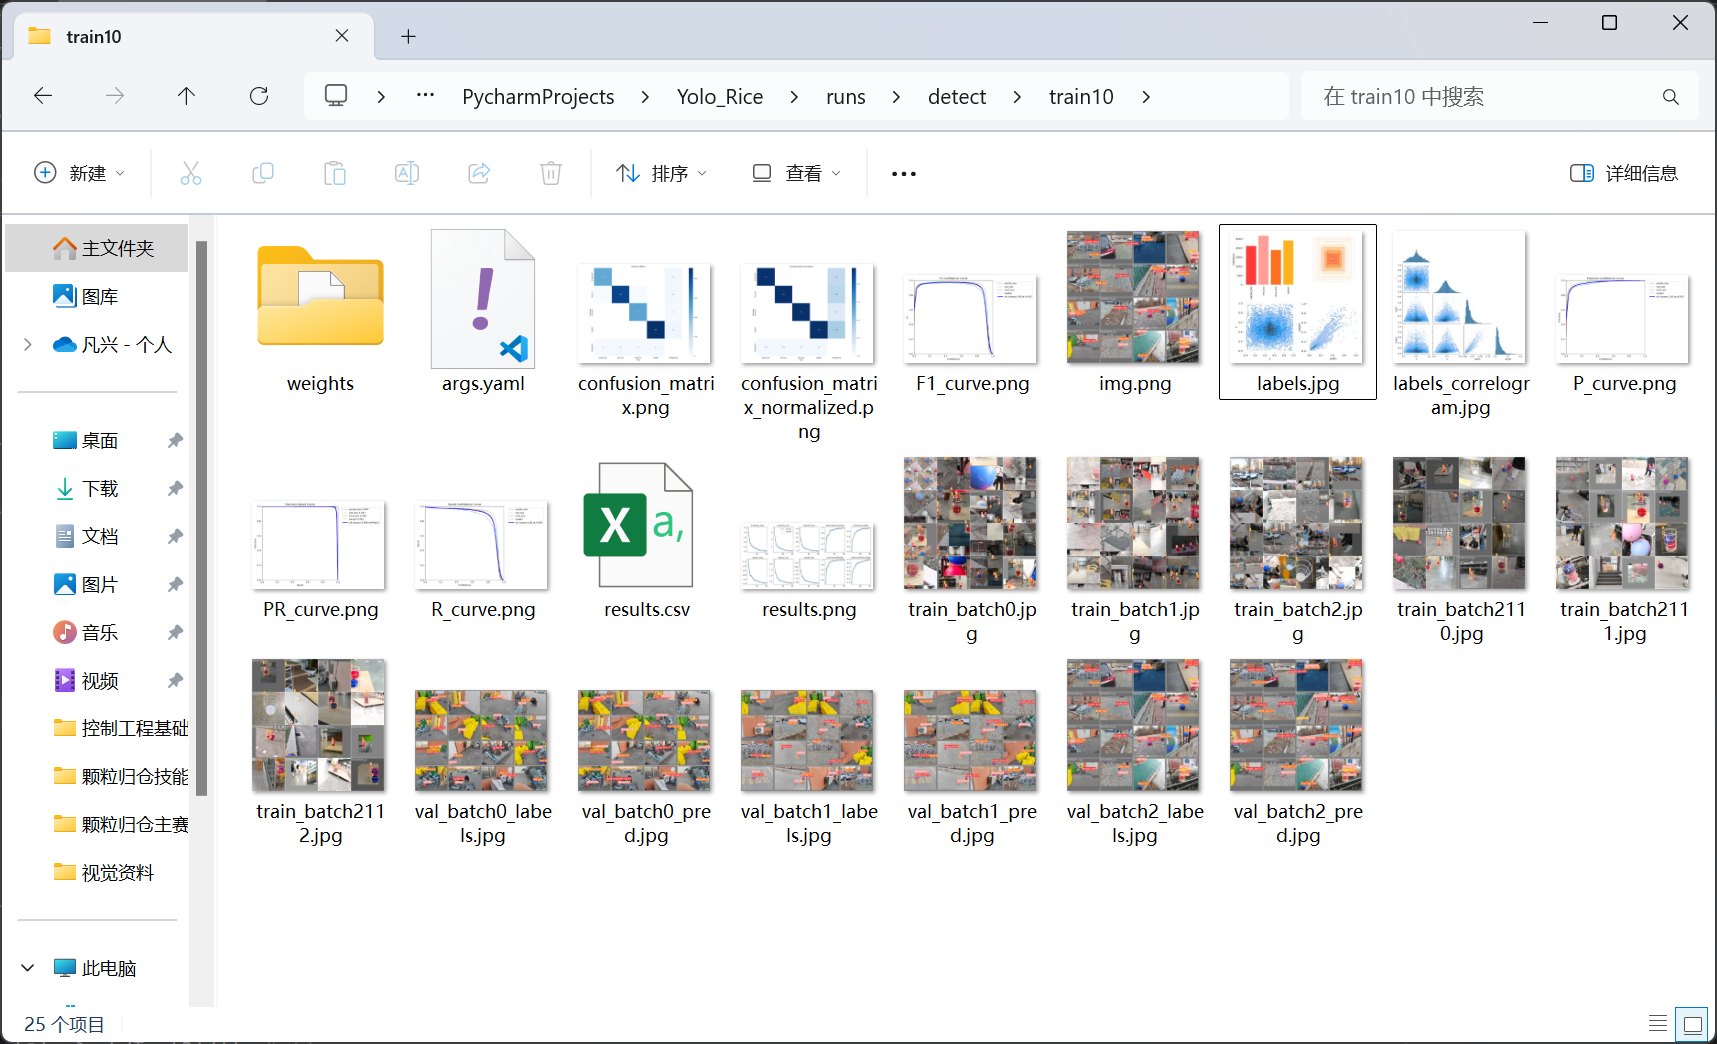This screenshot has width=1717, height=1044.
Task: Click the search train10 input field
Action: (x=1499, y=97)
